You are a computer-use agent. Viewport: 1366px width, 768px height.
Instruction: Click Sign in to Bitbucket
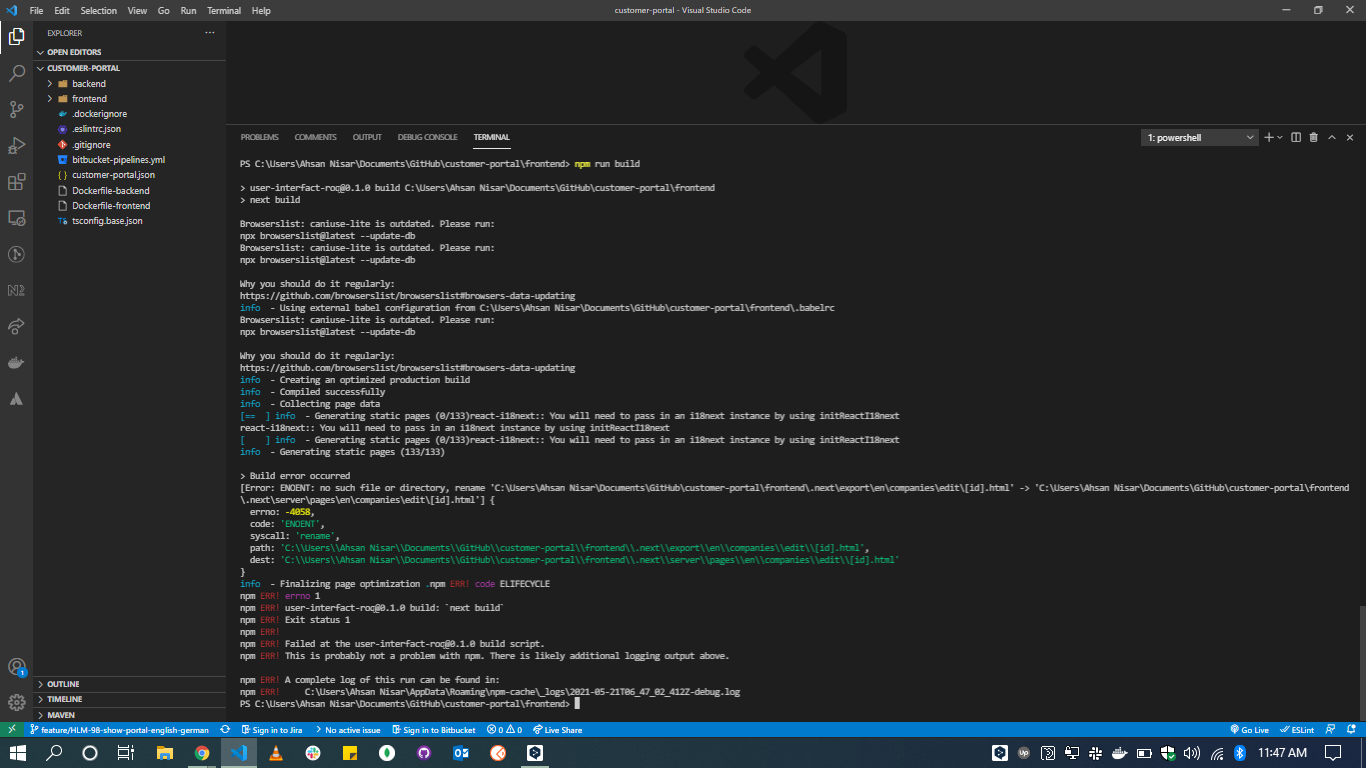click(433, 730)
